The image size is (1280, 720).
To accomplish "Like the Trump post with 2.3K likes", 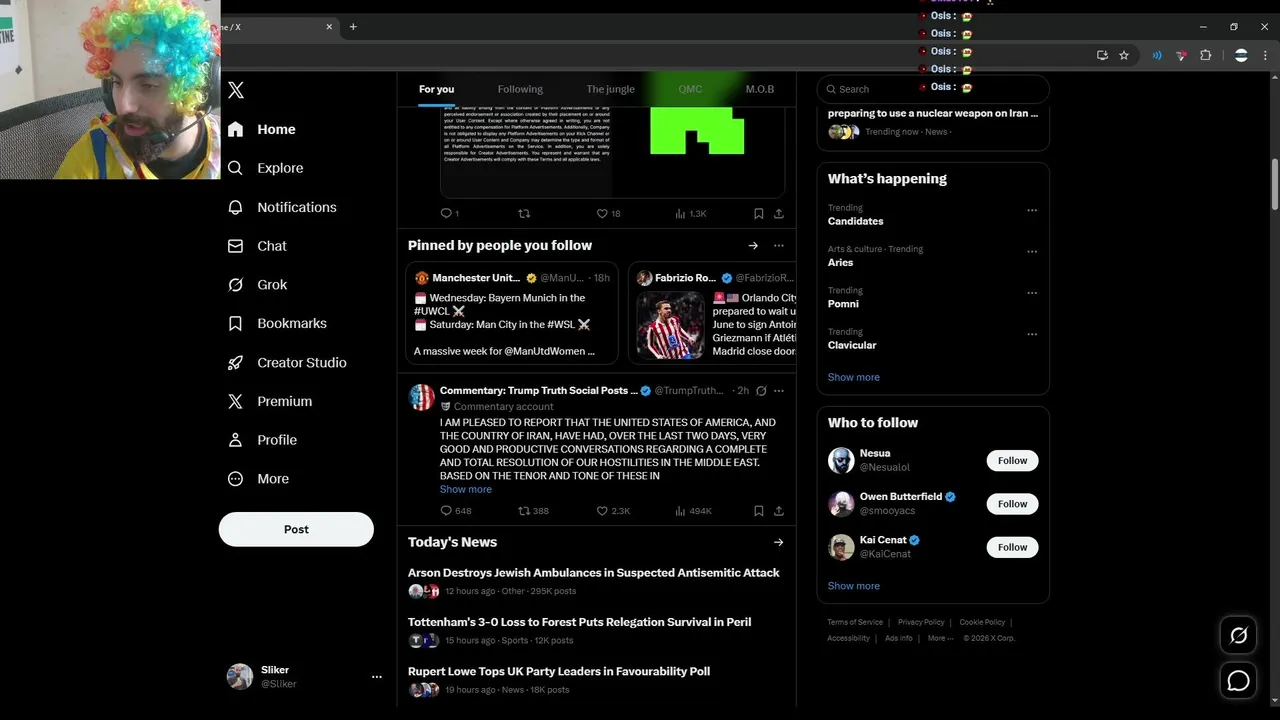I will click(x=613, y=511).
